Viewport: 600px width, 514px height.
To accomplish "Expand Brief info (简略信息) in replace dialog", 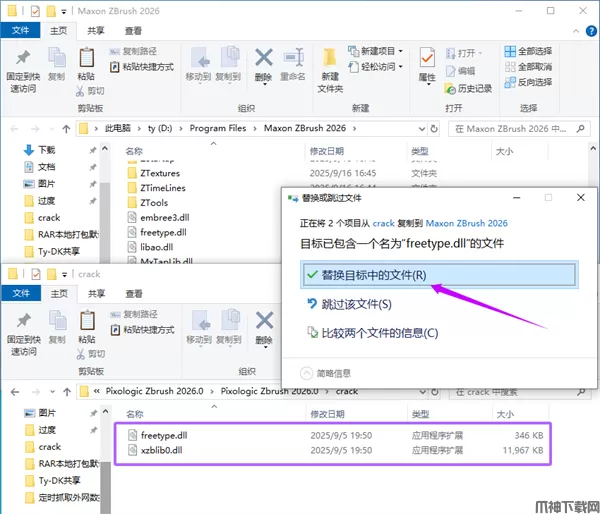I will click(326, 373).
